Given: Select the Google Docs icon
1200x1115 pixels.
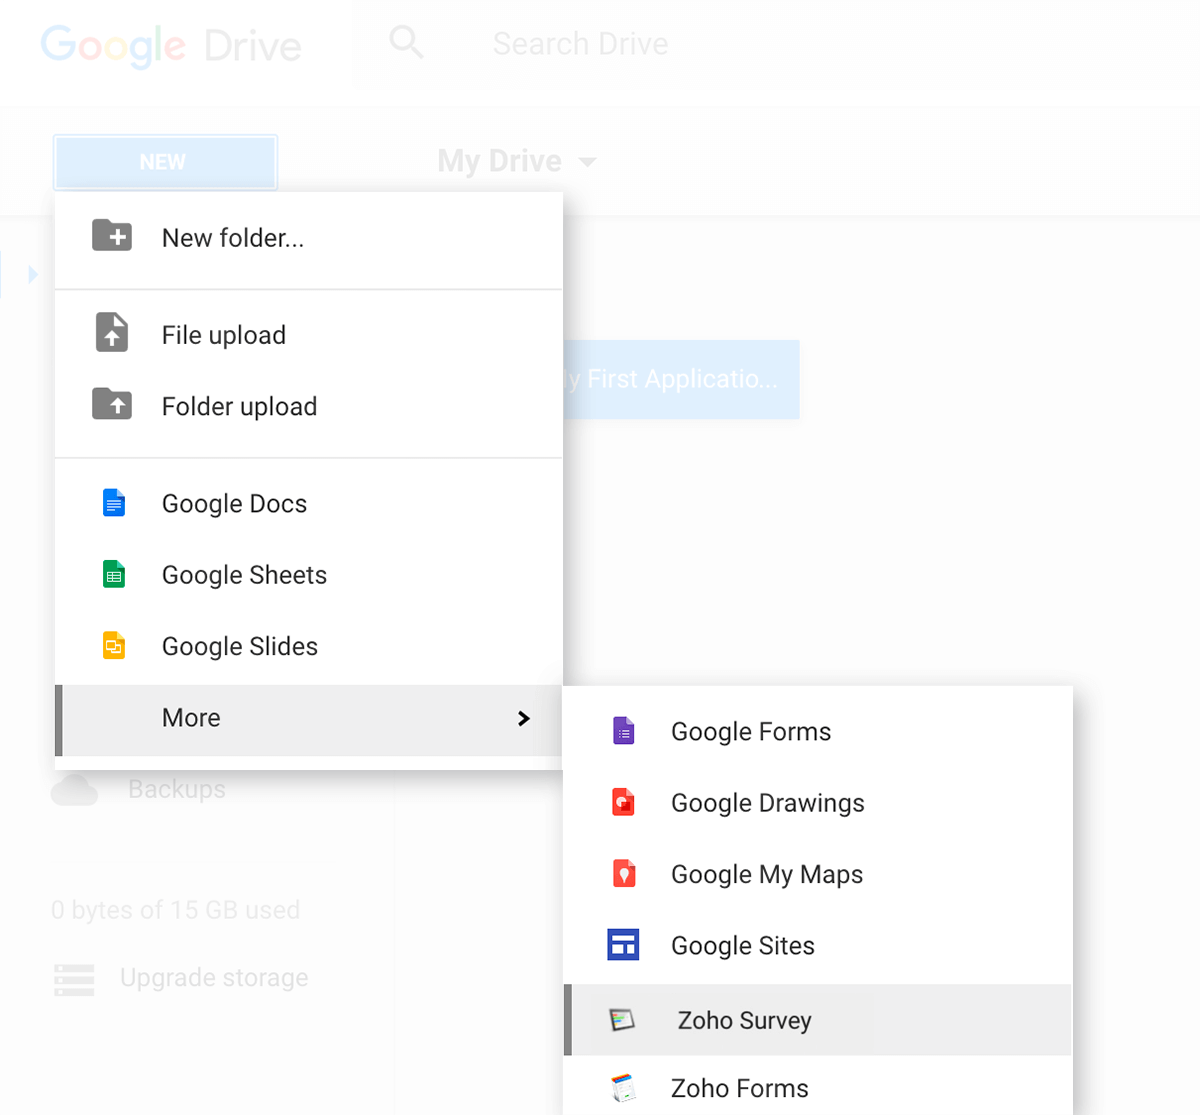Looking at the screenshot, I should coord(113,503).
